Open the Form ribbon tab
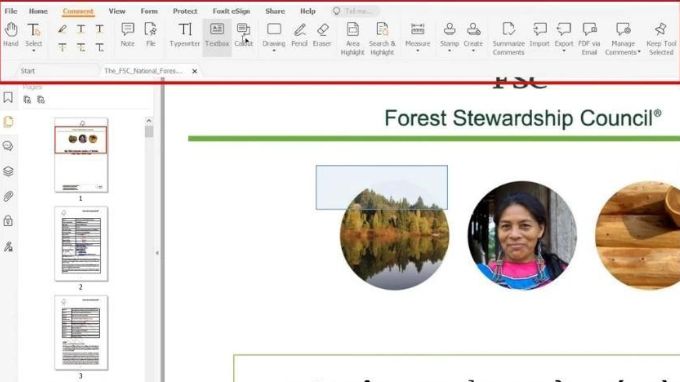 point(149,11)
